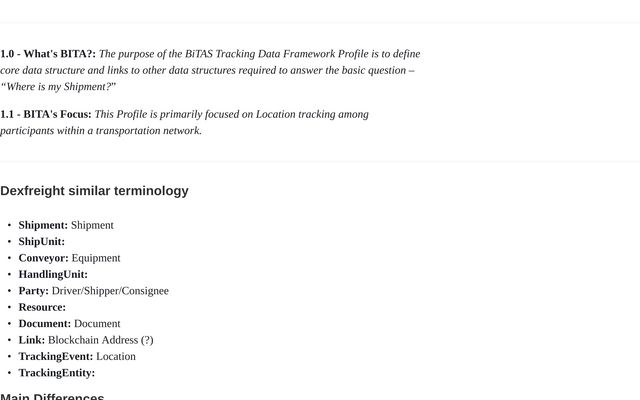Select the "ShipUnit:" list item
640x400 pixels.
click(x=42, y=242)
